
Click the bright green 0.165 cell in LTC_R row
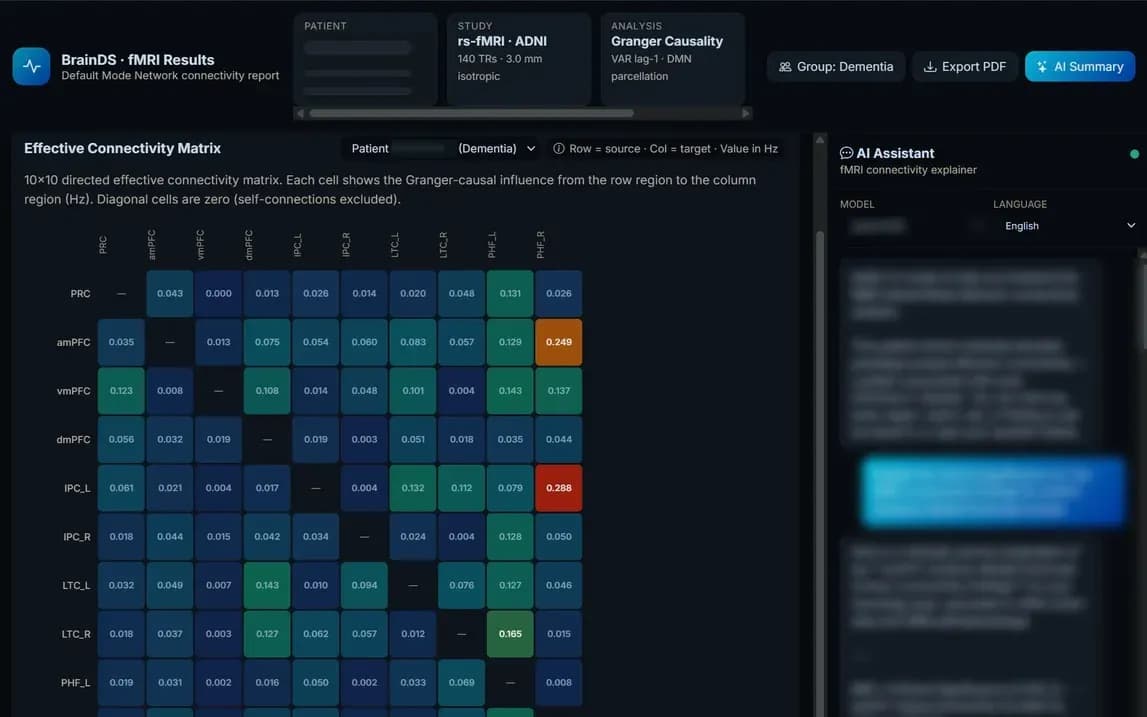point(510,634)
